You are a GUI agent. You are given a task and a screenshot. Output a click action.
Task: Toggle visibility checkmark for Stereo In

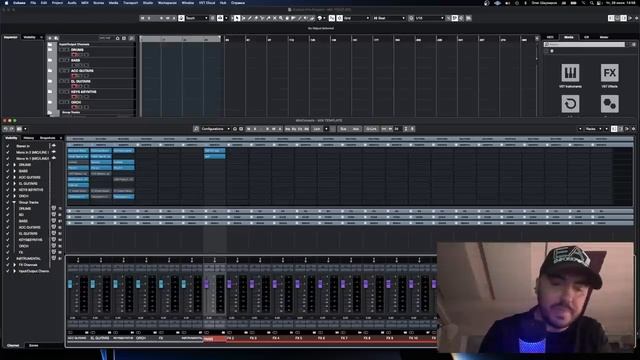7,146
